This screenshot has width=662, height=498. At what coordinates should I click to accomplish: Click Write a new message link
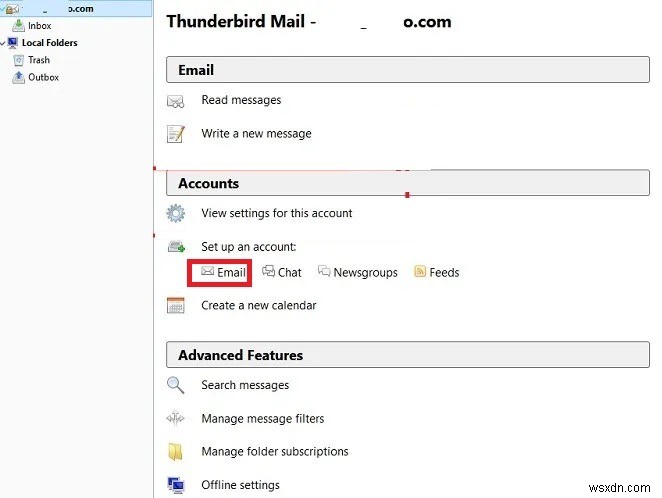tap(256, 134)
